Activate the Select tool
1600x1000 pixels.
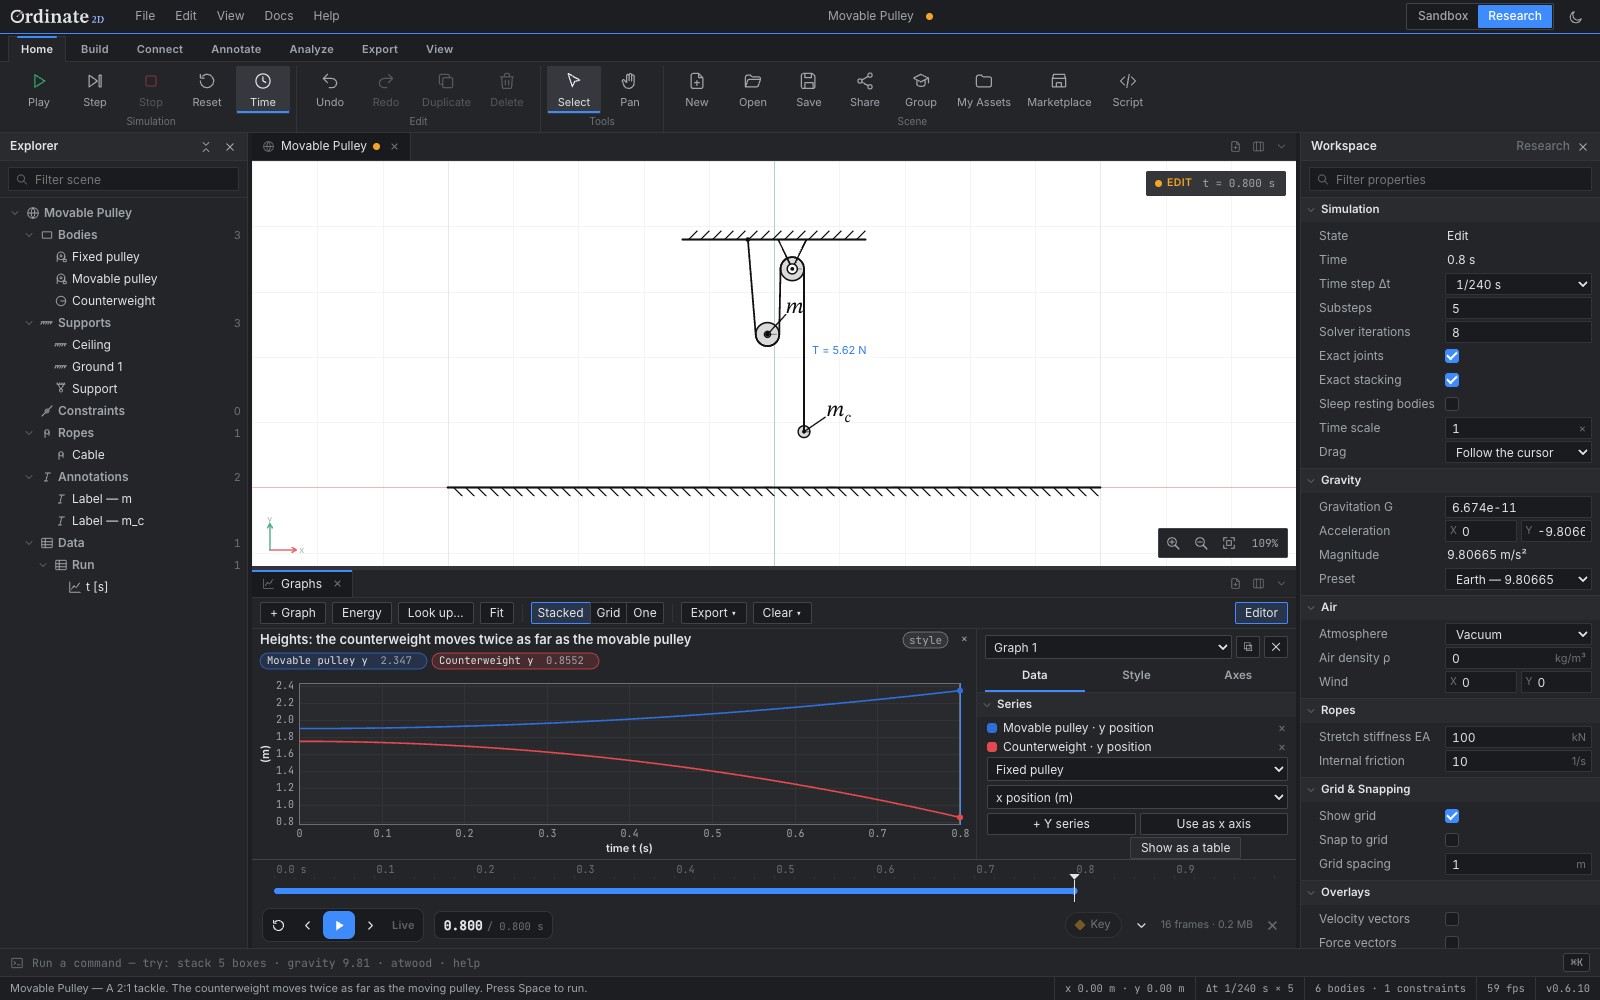tap(574, 89)
